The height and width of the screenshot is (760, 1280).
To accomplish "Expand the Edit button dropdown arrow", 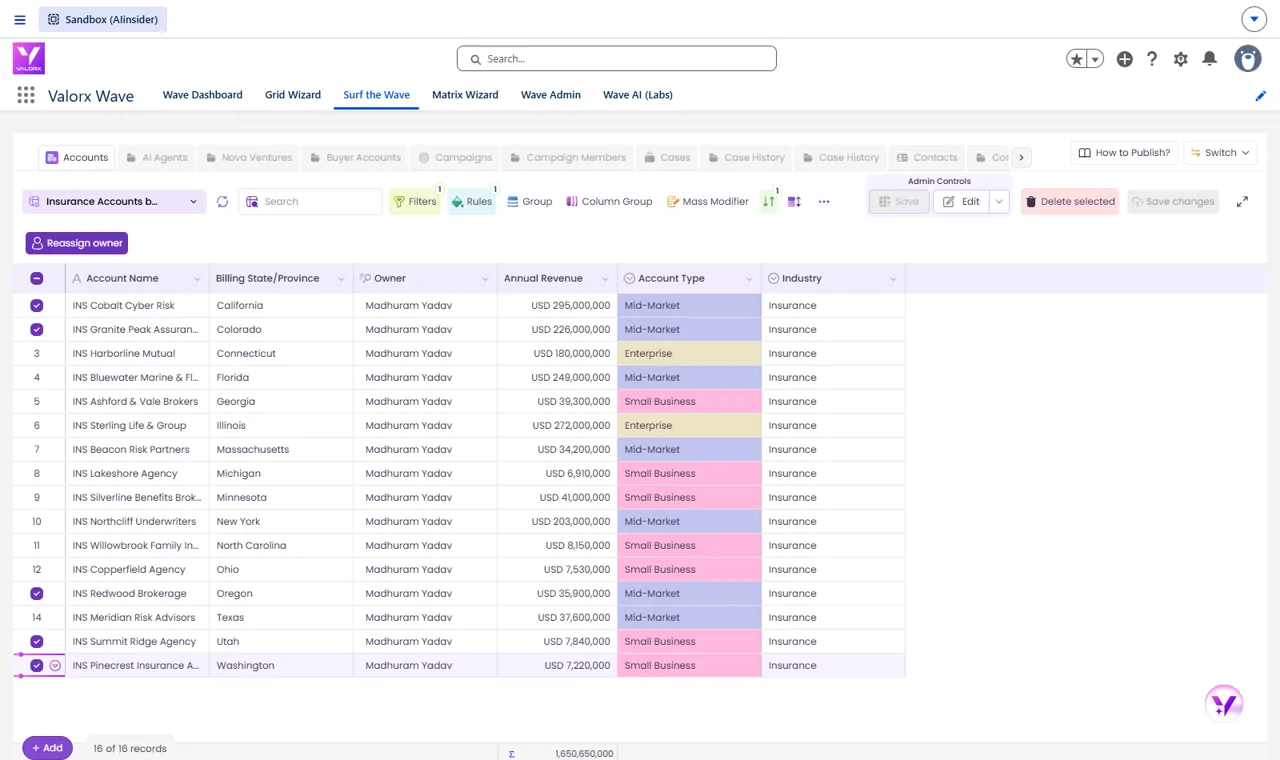I will click(999, 201).
